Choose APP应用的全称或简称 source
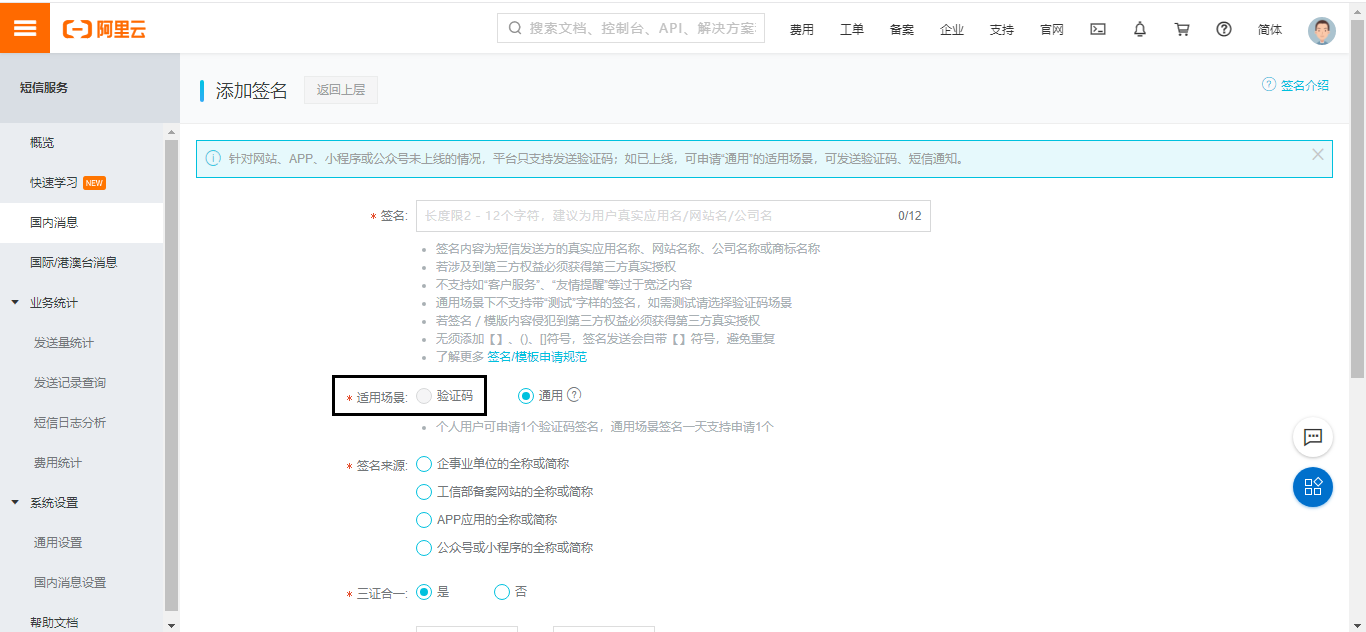The height and width of the screenshot is (632, 1366). coord(424,520)
